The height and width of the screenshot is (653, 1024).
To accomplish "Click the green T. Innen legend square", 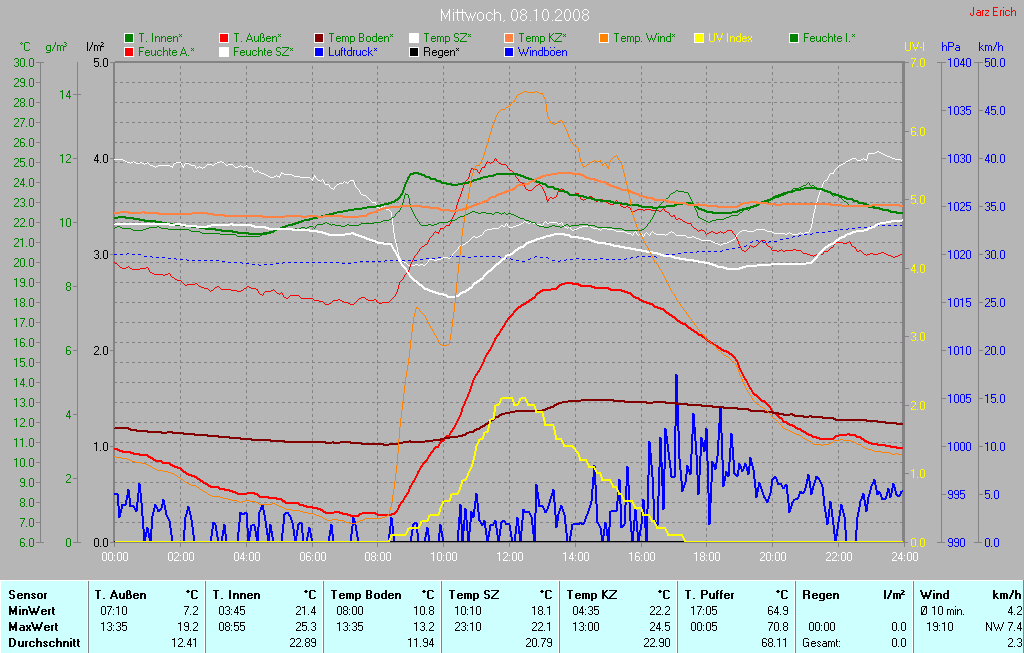I will click(129, 38).
